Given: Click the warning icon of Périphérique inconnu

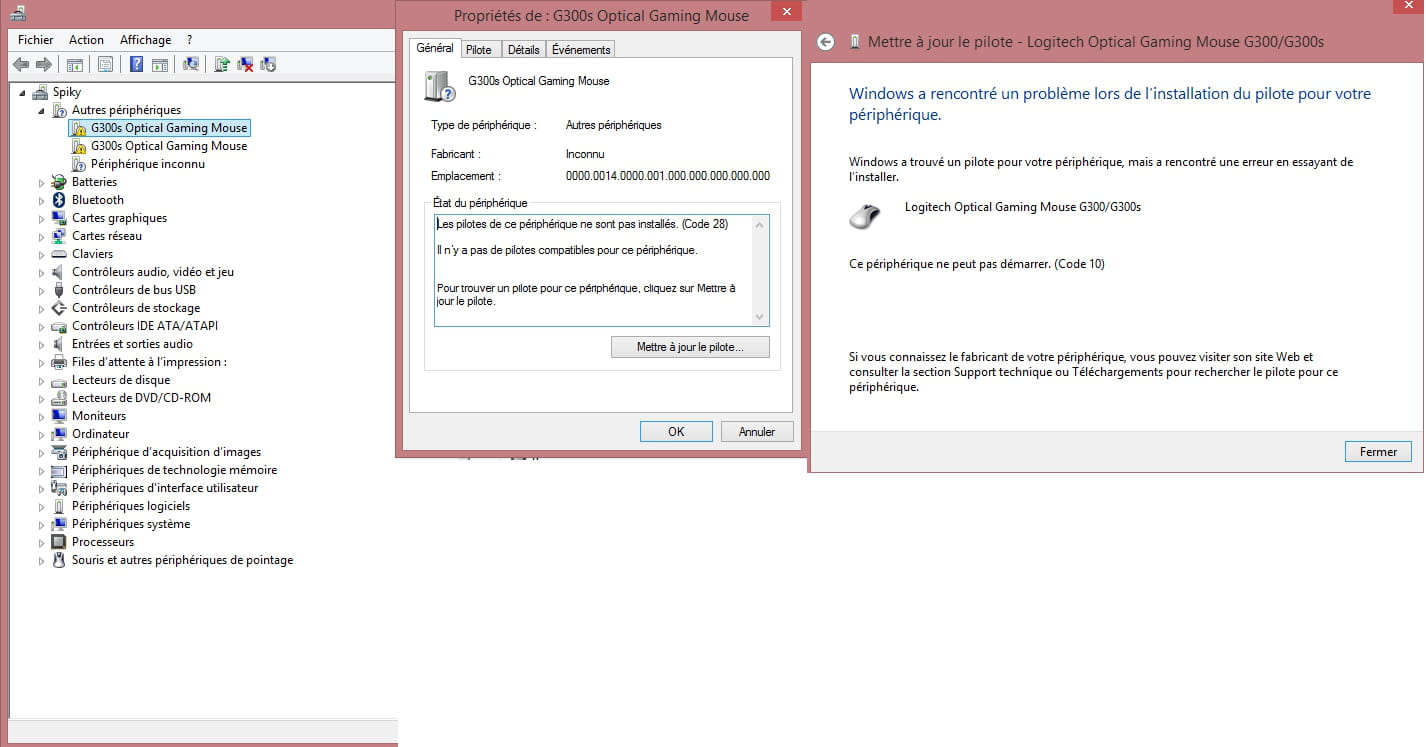Looking at the screenshot, I should (78, 164).
